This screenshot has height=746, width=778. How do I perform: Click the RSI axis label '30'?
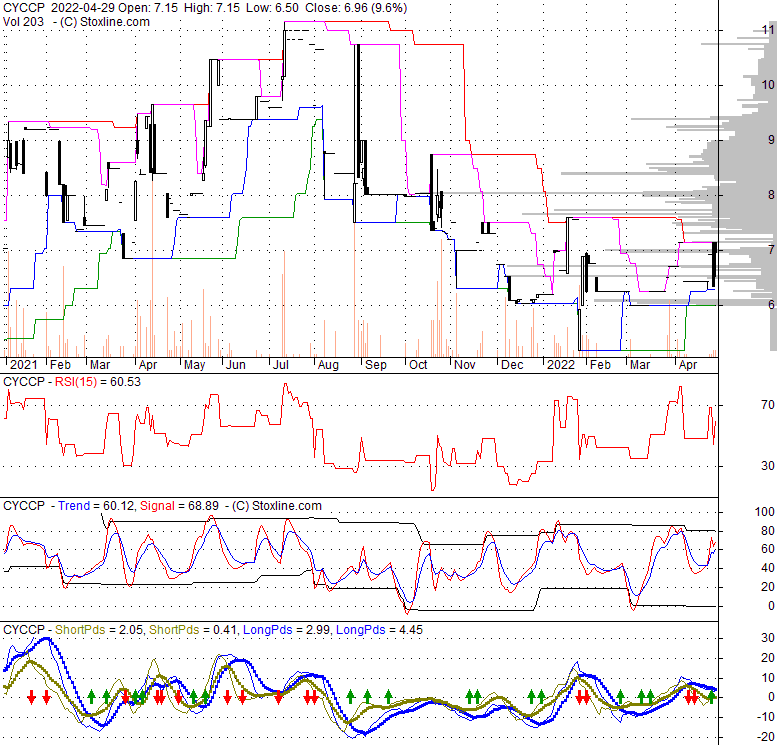768,466
